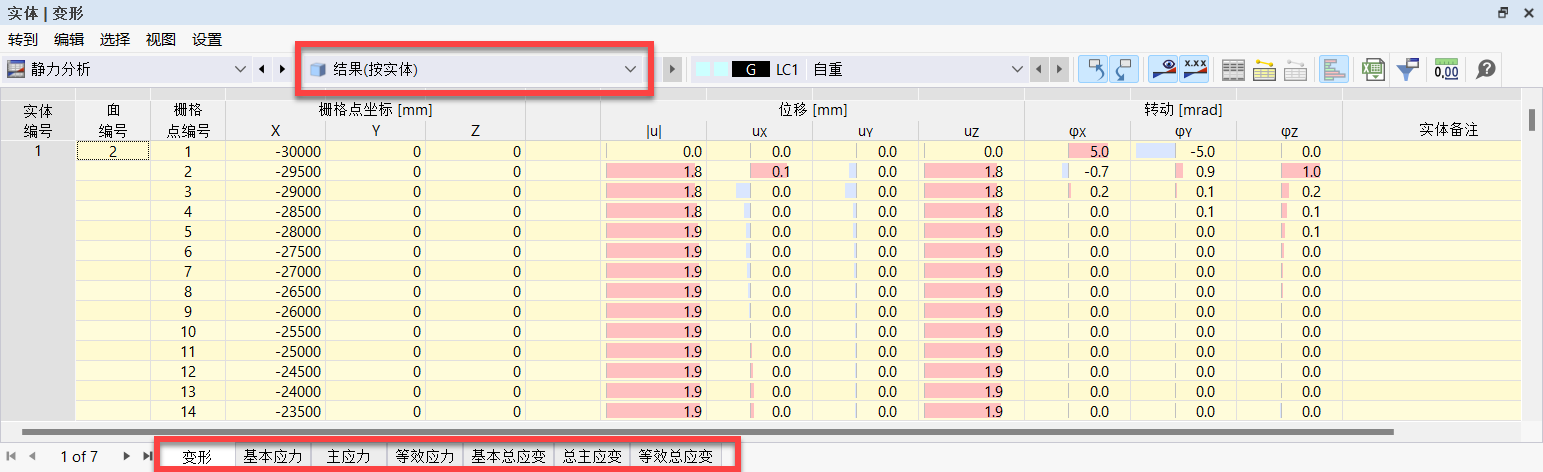Open the 设置 menu
This screenshot has height=472, width=1543.
pos(207,40)
